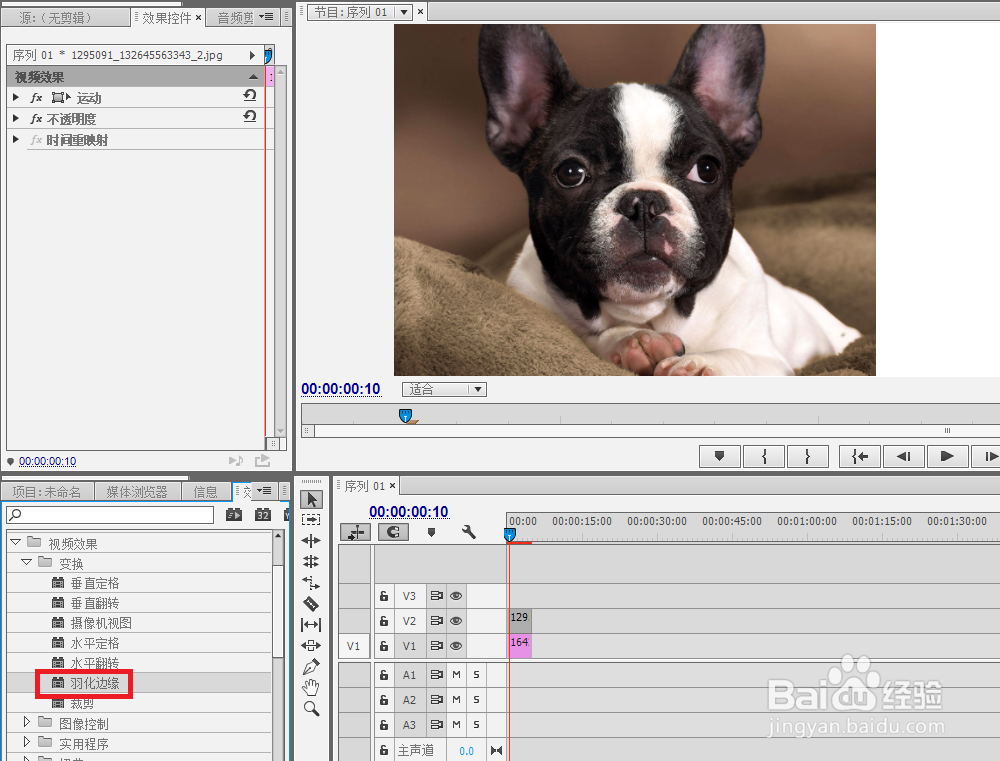Toggle lock on V3 track

pyautogui.click(x=384, y=596)
